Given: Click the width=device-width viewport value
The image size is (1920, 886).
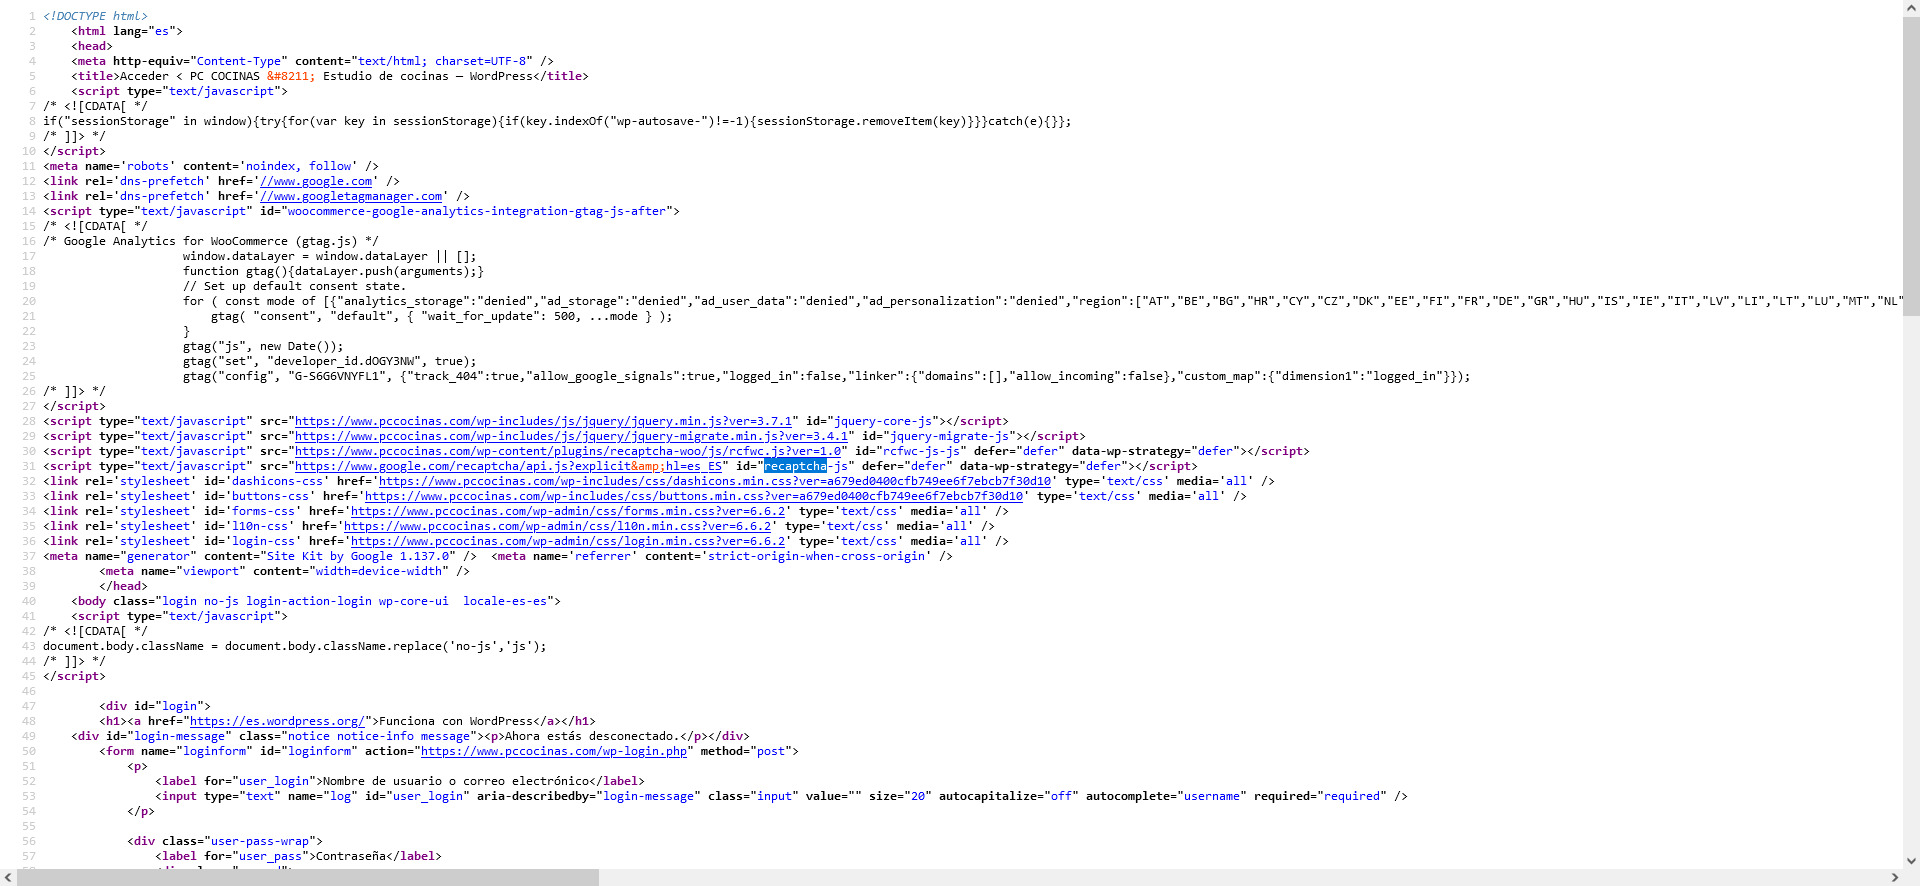Looking at the screenshot, I should pyautogui.click(x=379, y=571).
